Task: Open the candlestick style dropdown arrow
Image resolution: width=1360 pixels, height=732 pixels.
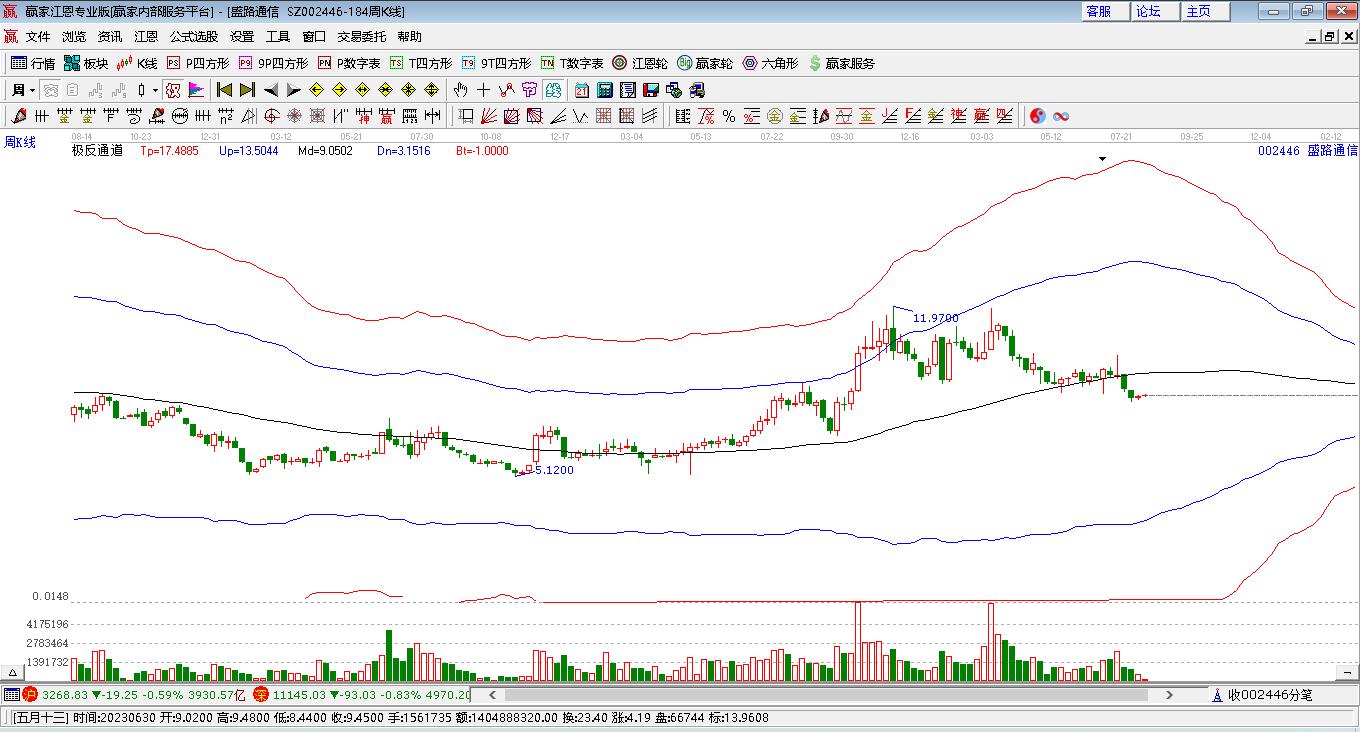Action: point(155,90)
